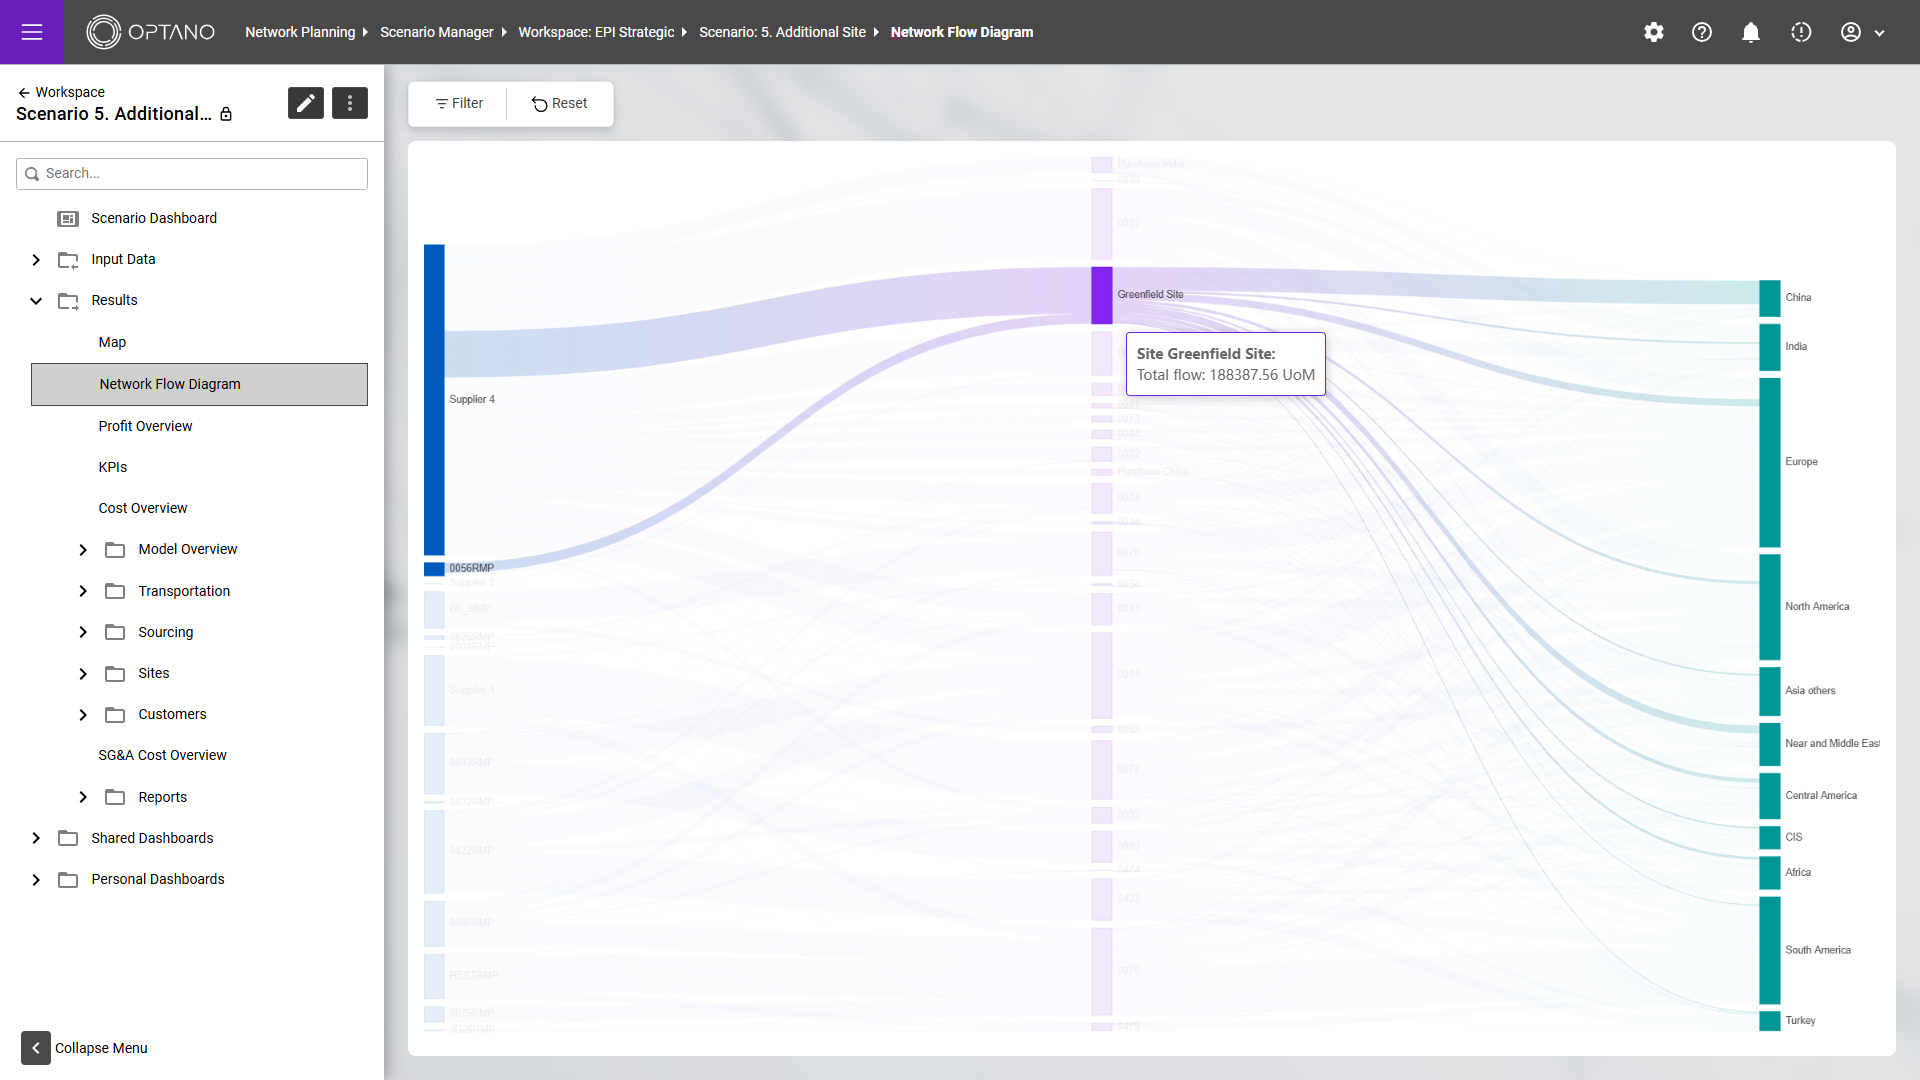Screen dimensions: 1920x1080
Task: Select the KPIs menu entry
Action: click(113, 467)
